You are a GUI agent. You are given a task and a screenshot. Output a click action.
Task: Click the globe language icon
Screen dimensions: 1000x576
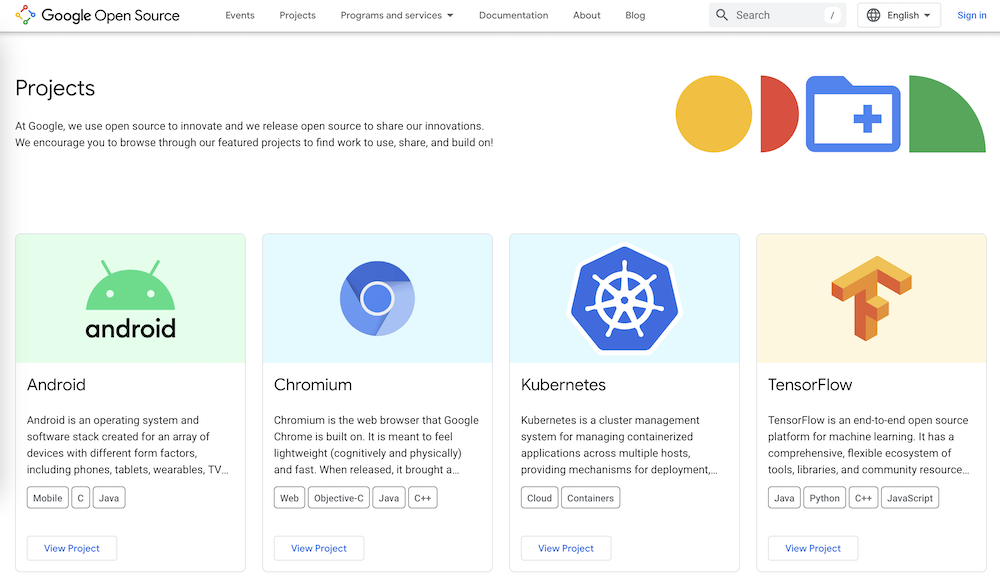tap(874, 15)
